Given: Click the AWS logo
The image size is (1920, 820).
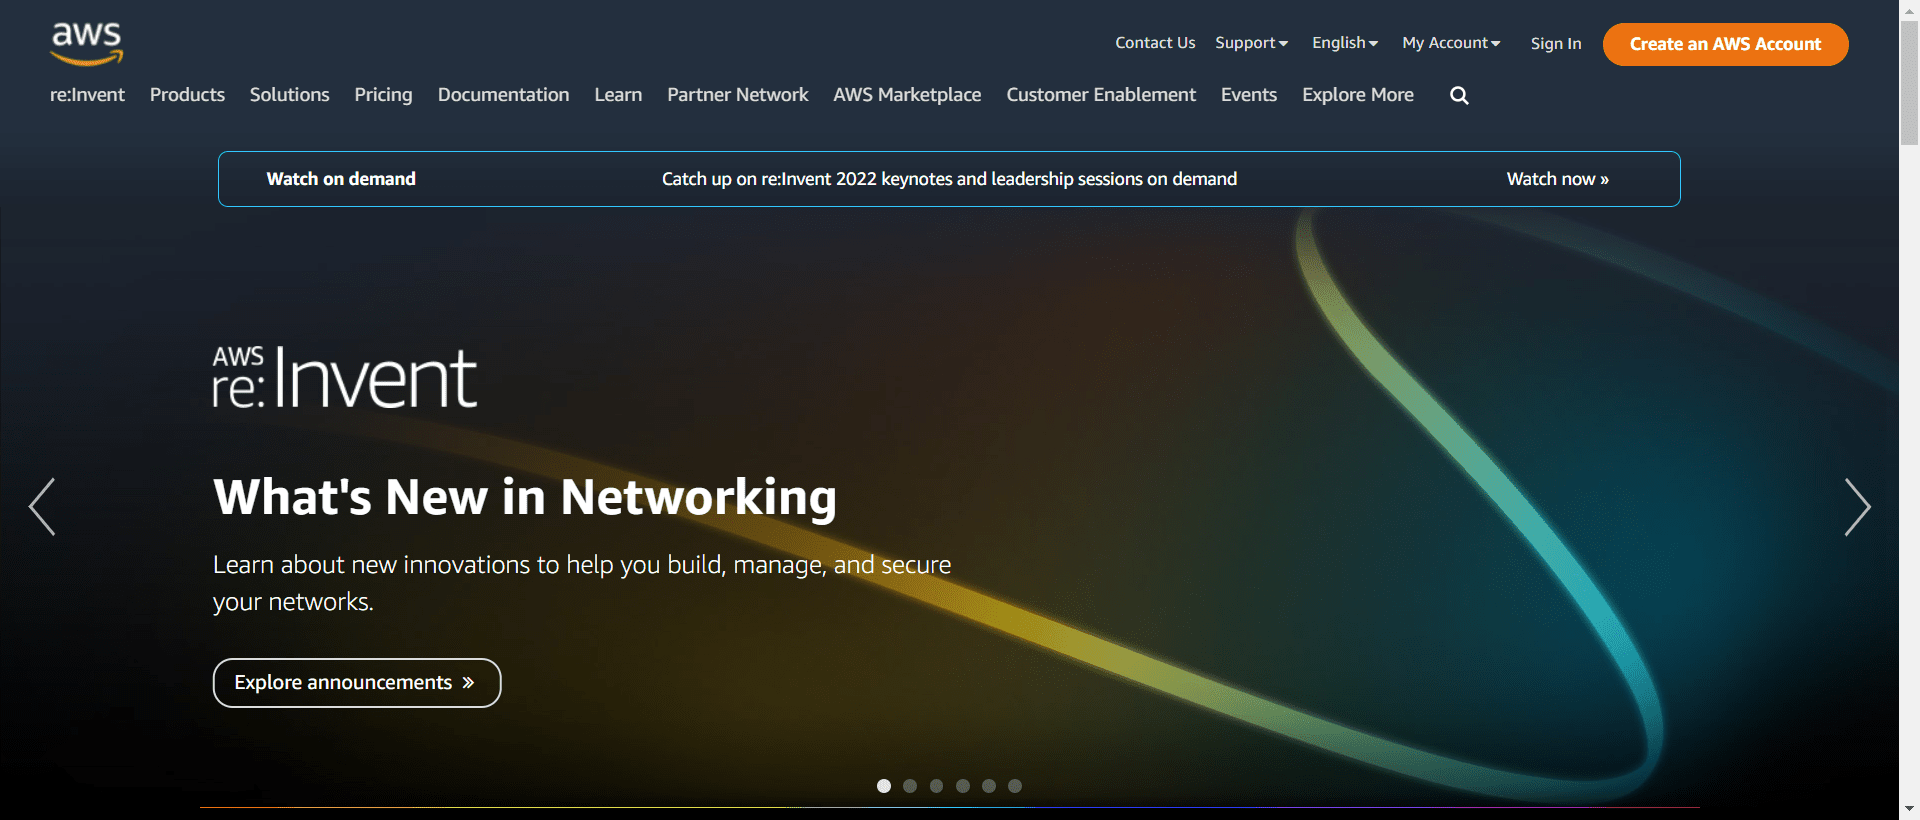Looking at the screenshot, I should click(87, 44).
